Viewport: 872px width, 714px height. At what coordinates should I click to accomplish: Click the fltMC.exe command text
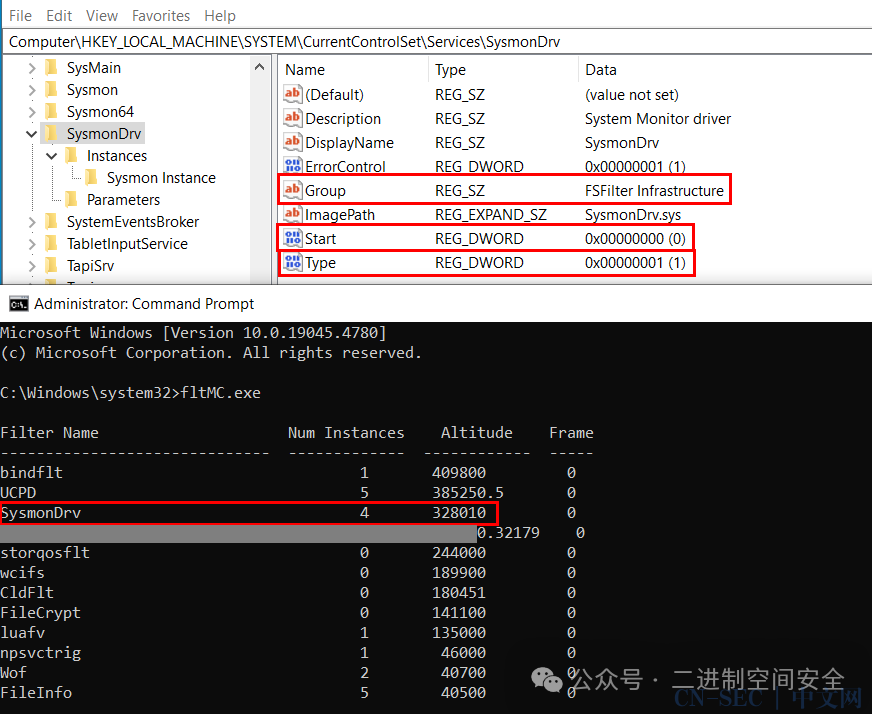pos(220,393)
